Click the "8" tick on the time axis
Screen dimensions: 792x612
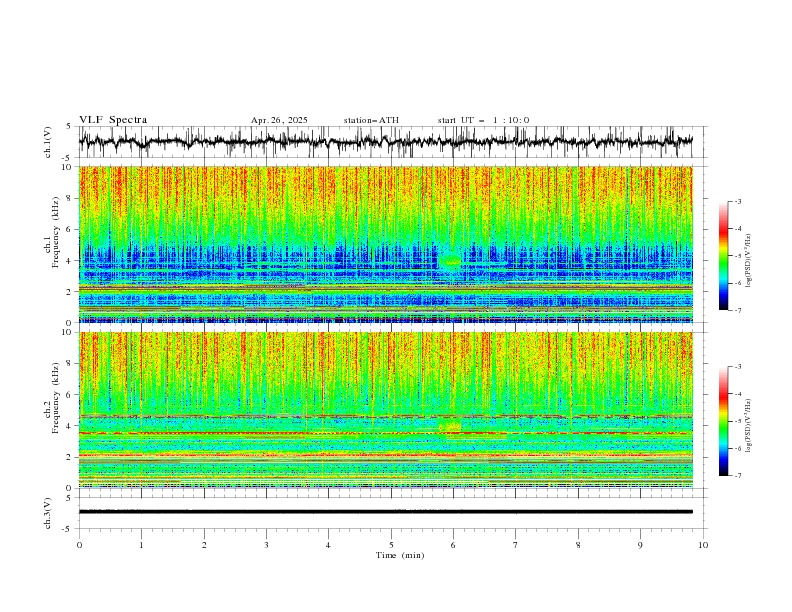tap(578, 545)
